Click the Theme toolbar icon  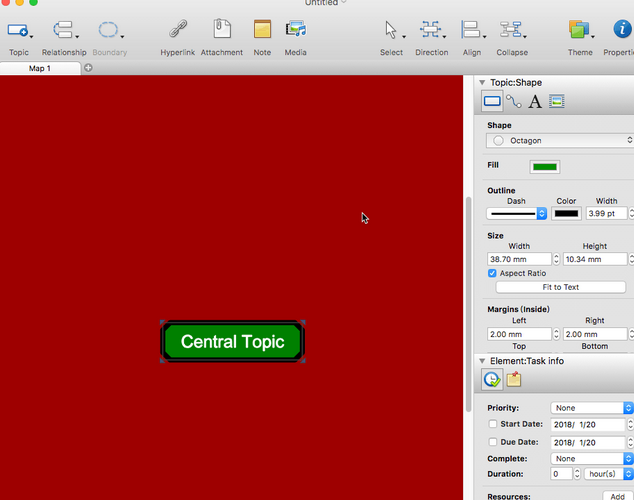click(579, 30)
